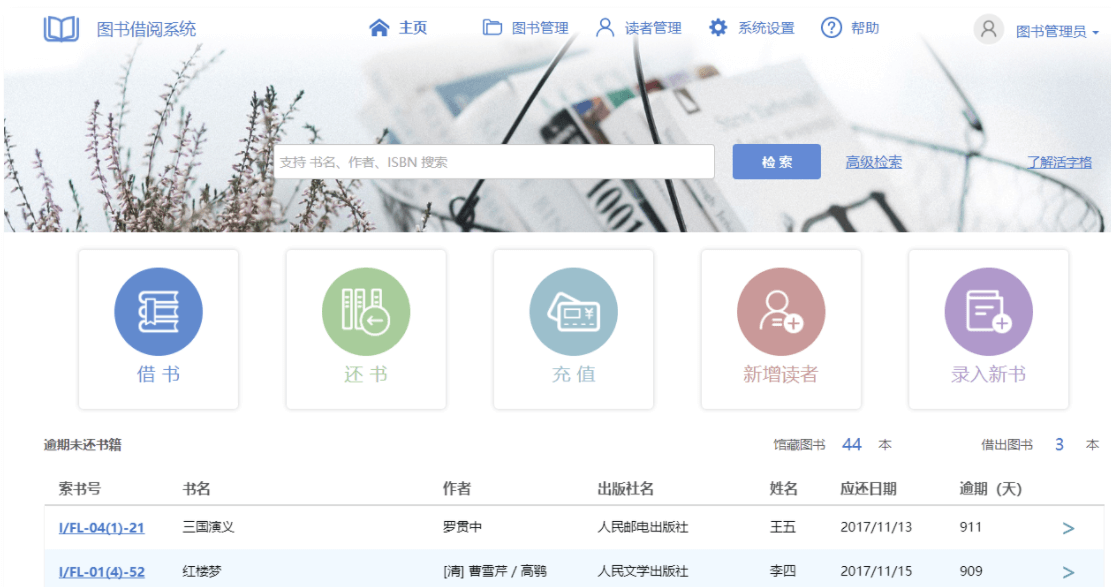Expand the 红楼梦 row arrow
Image resolution: width=1111 pixels, height=587 pixels.
click(x=1068, y=572)
